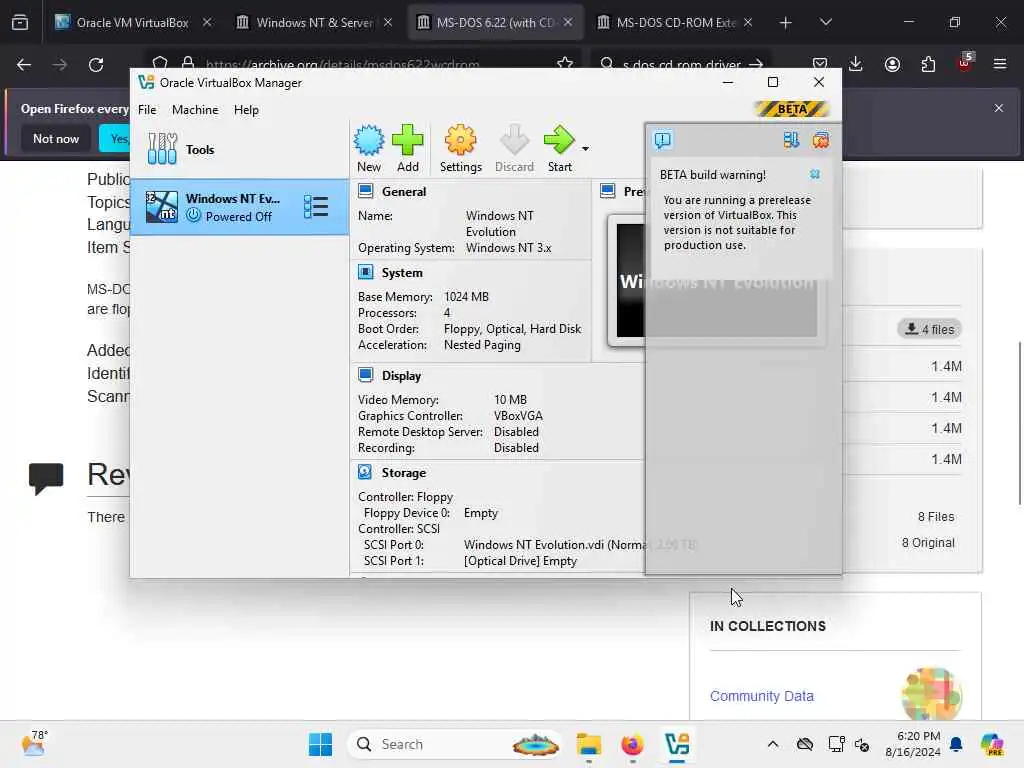Open the list all tabs dropdown
1024x768 pixels.
tap(825, 22)
